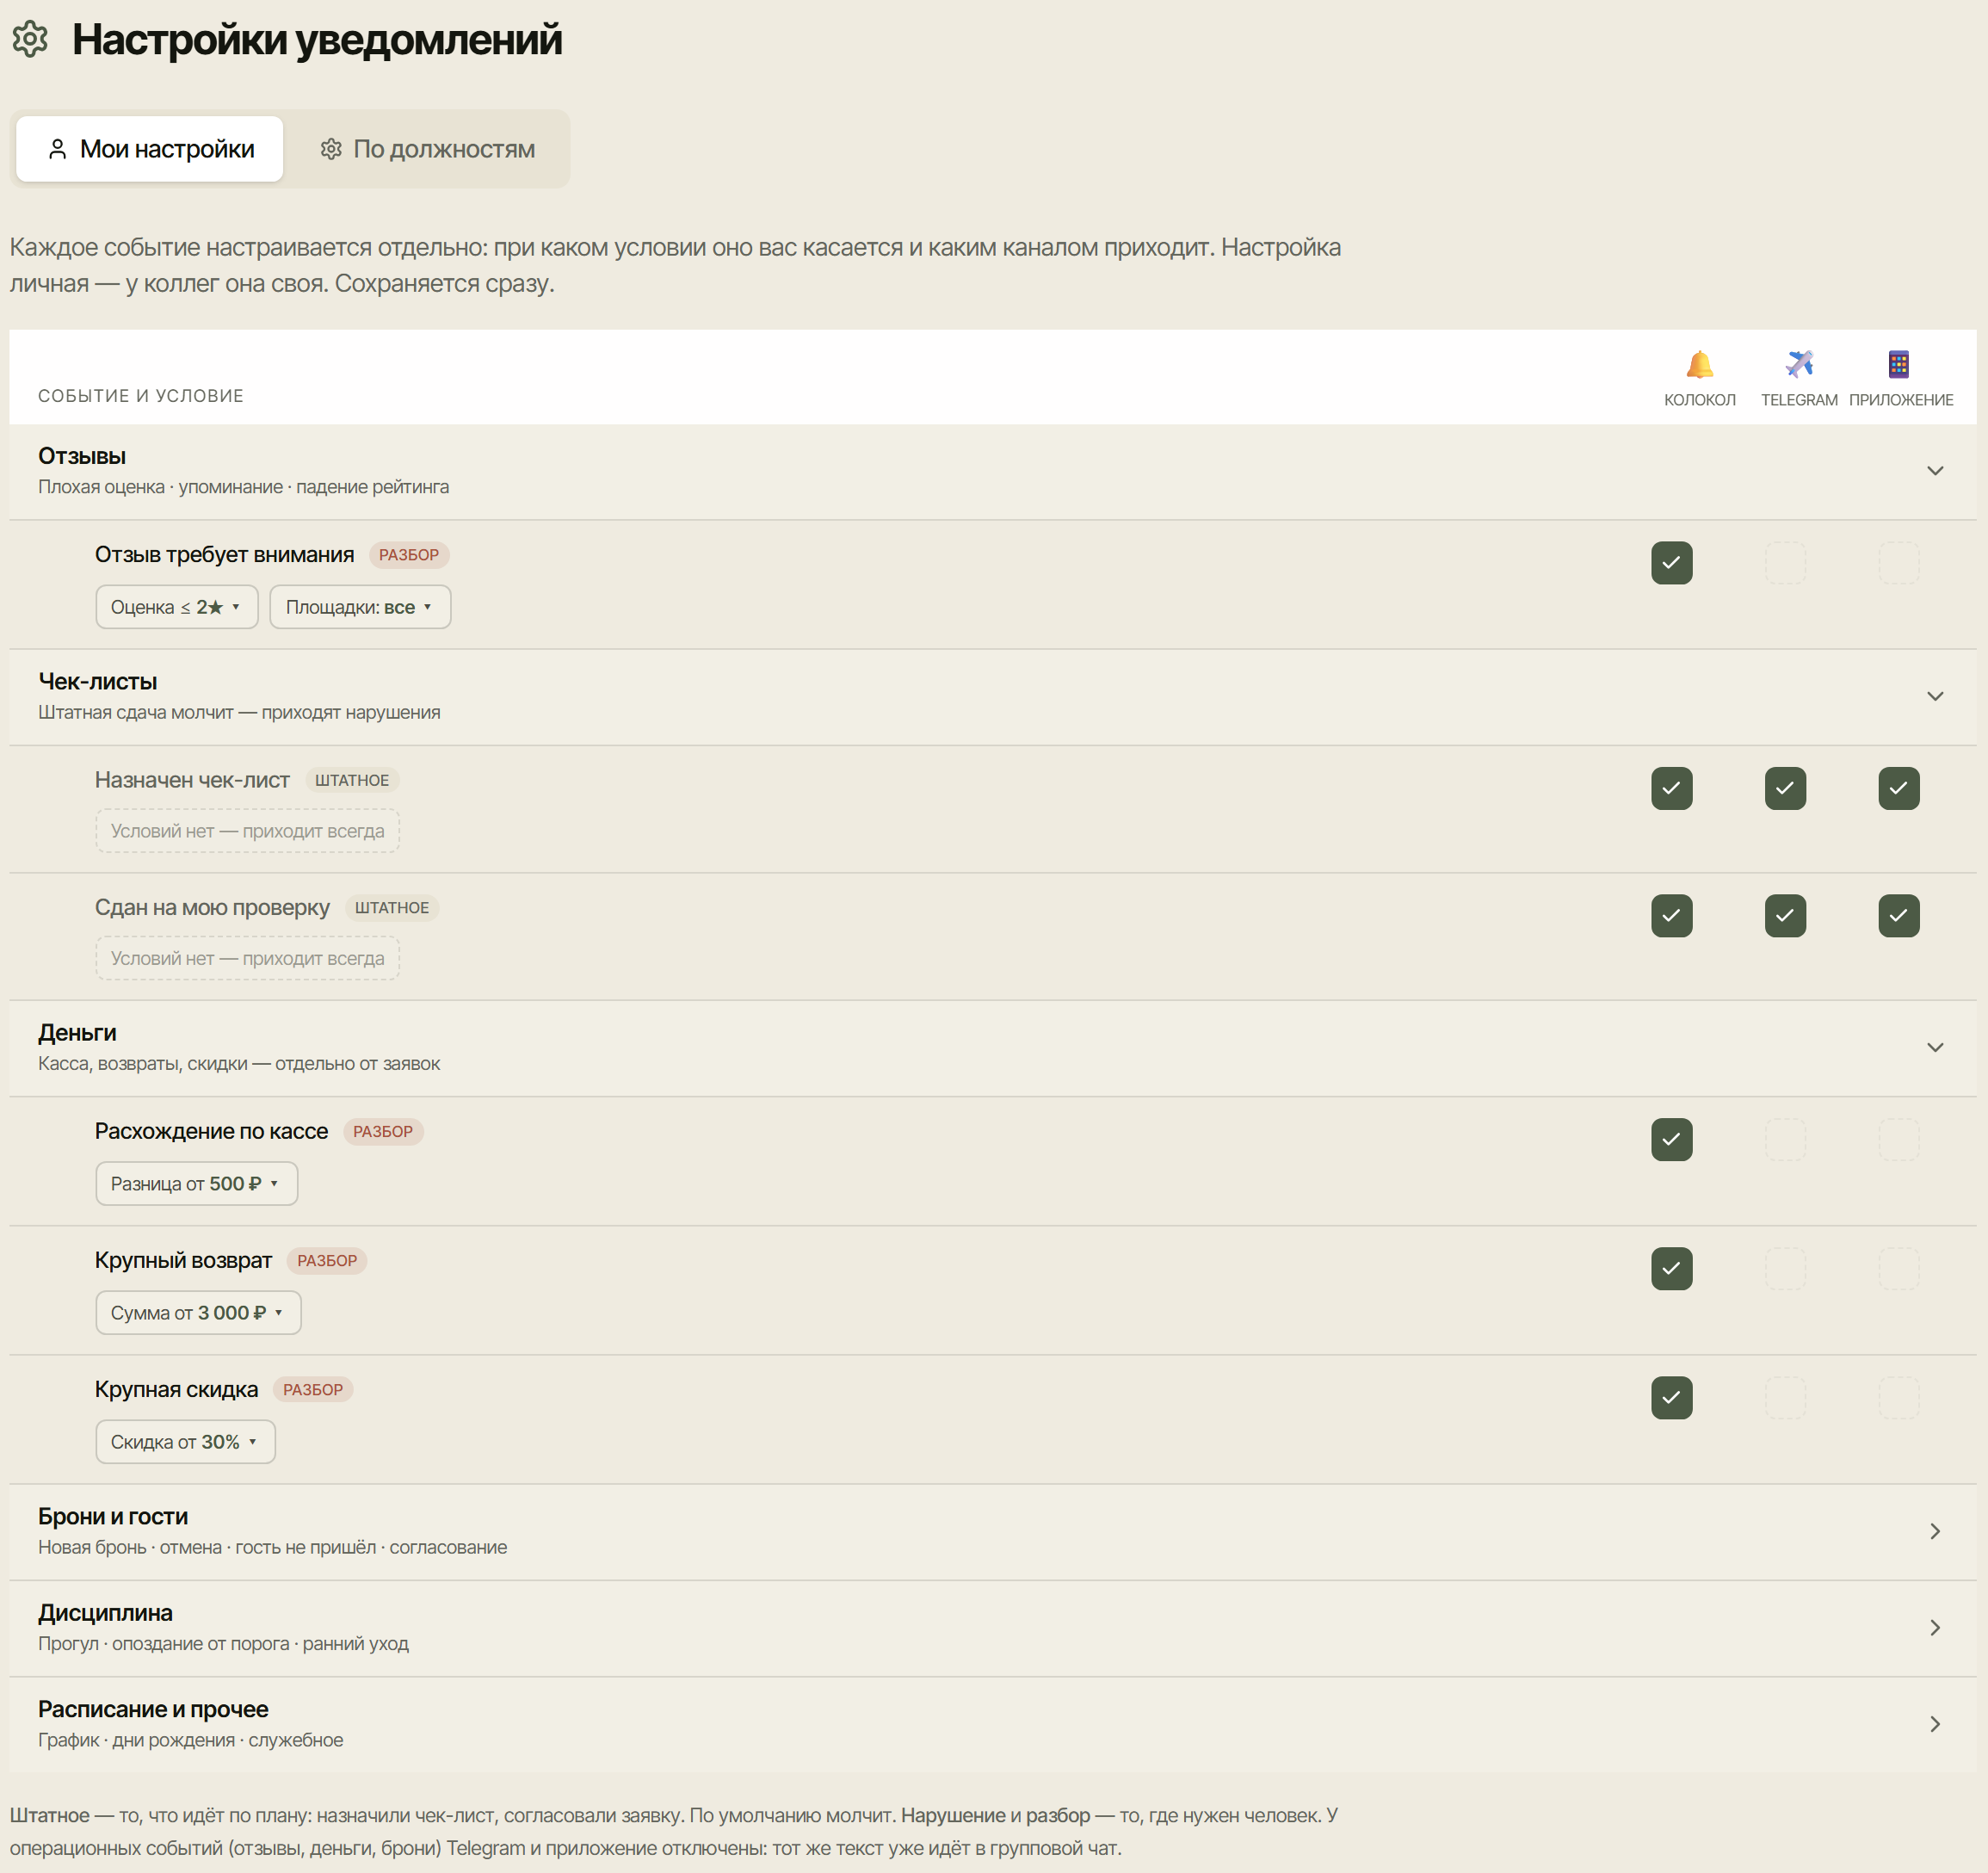Uncheck Колокол for Крупный возврат
This screenshot has width=1988, height=1873.
pyautogui.click(x=1671, y=1268)
